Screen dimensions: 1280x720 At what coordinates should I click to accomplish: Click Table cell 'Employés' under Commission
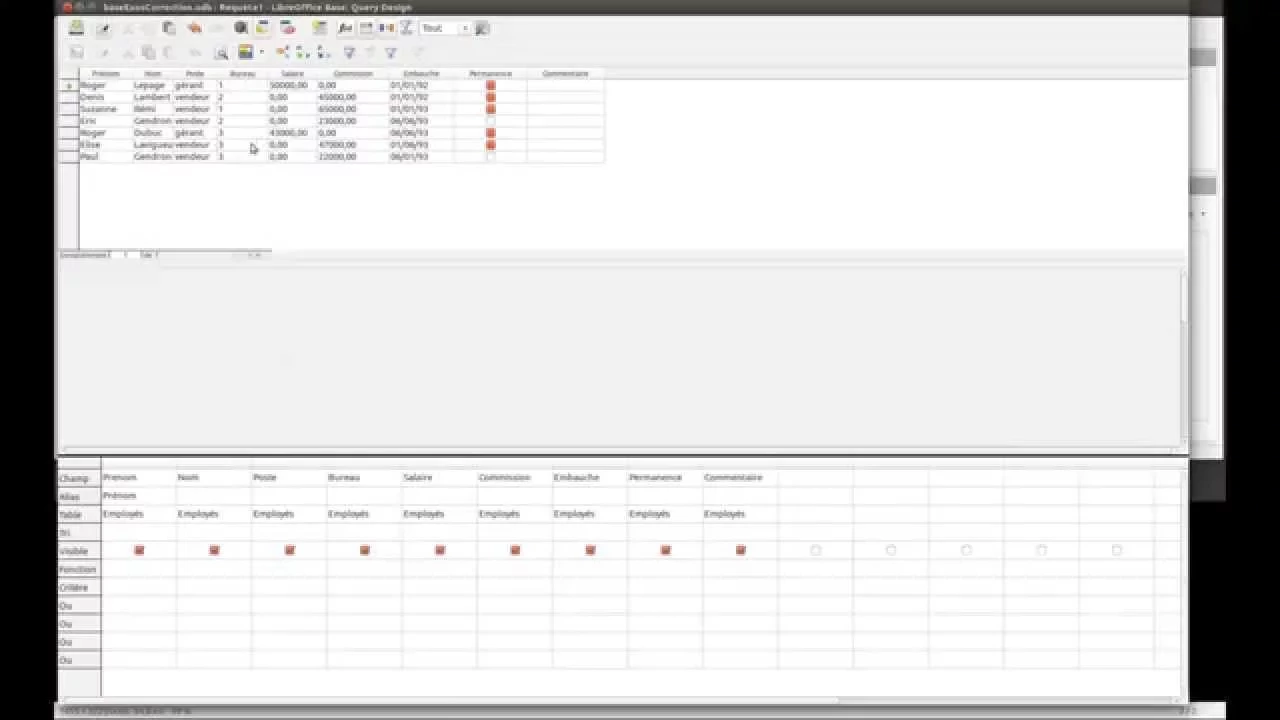[x=514, y=514]
